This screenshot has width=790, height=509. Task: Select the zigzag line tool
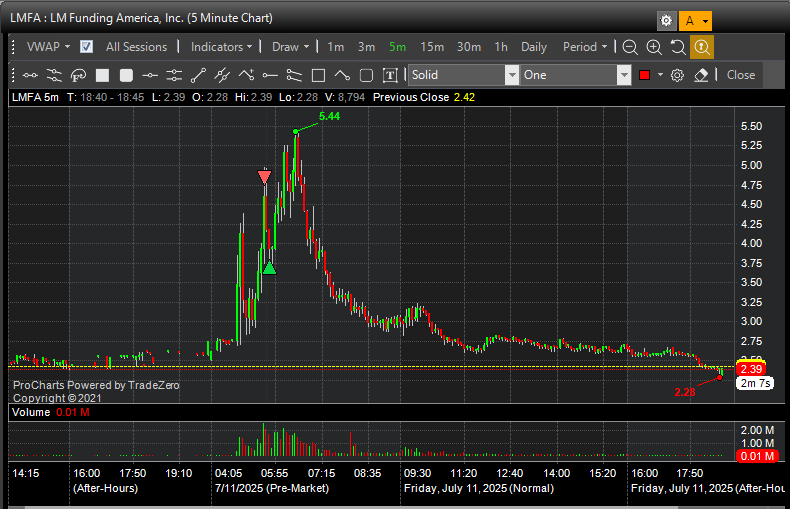tap(342, 75)
